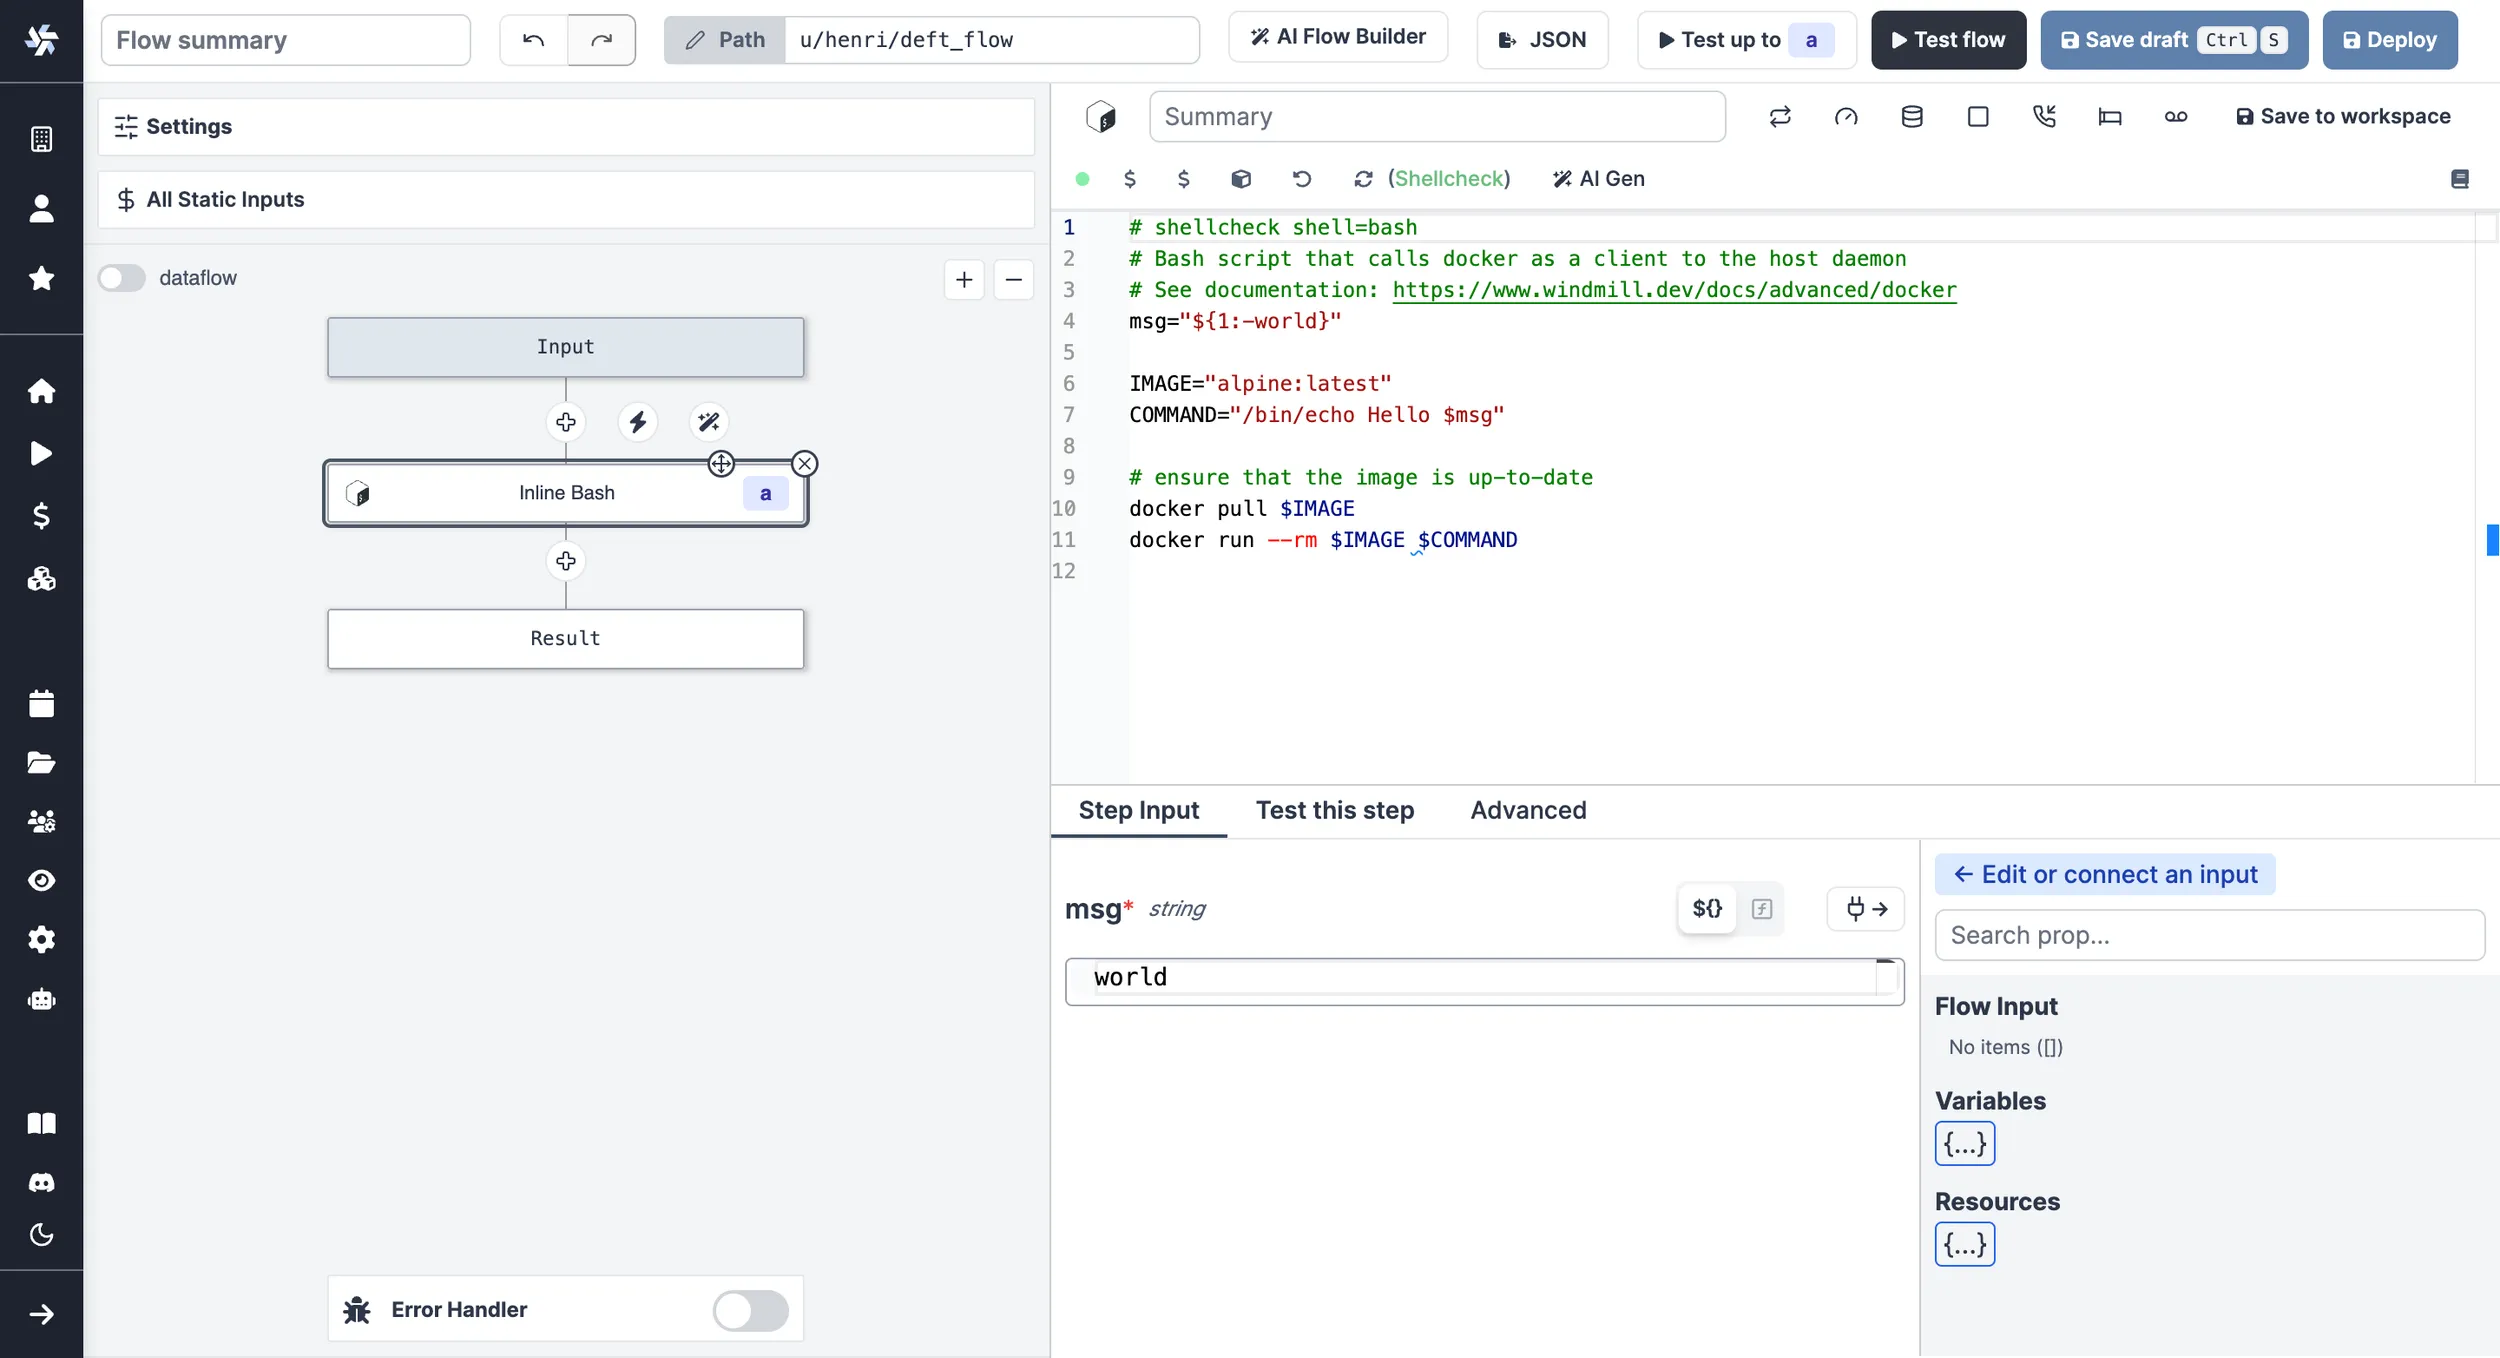The height and width of the screenshot is (1358, 2500).
Task: Toggle the fullscreen editor view icon
Action: tap(1978, 114)
